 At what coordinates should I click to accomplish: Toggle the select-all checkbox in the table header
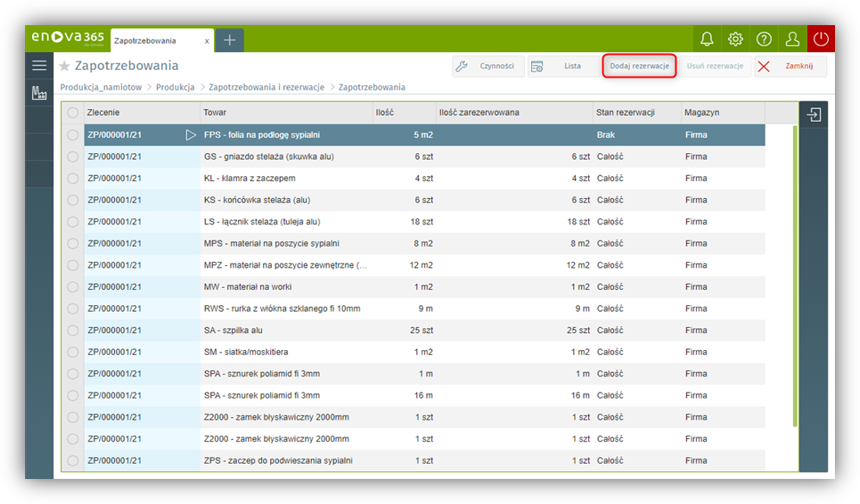[x=73, y=113]
